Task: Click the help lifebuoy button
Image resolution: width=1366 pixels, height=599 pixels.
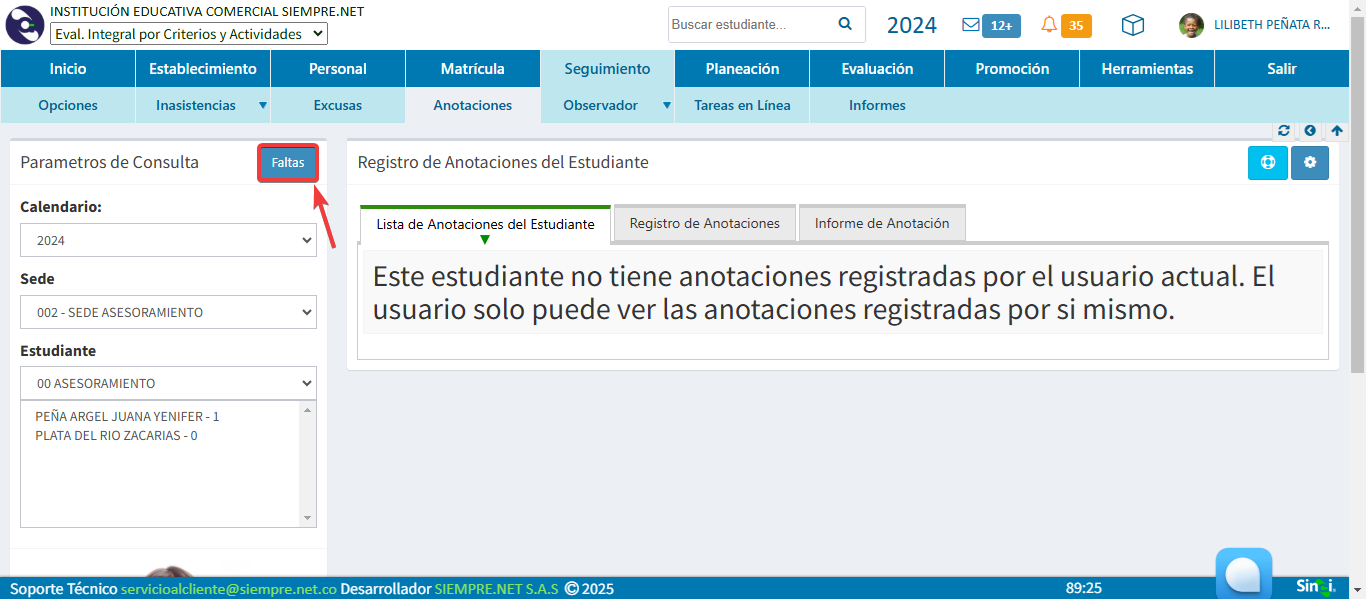Action: (1268, 163)
